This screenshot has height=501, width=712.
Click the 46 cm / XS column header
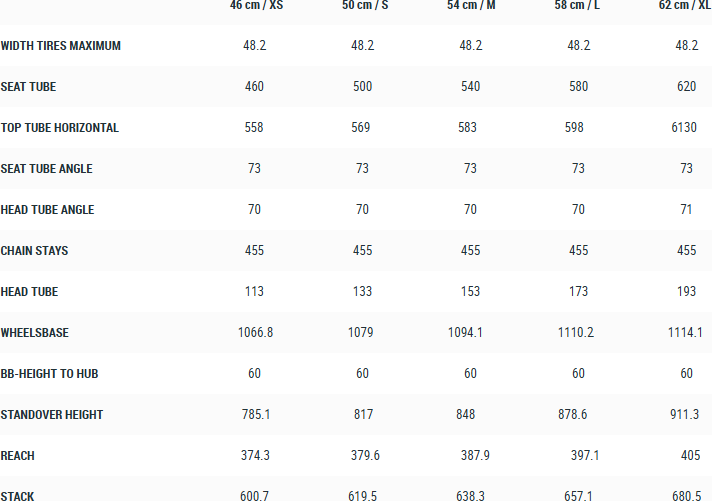(x=254, y=5)
